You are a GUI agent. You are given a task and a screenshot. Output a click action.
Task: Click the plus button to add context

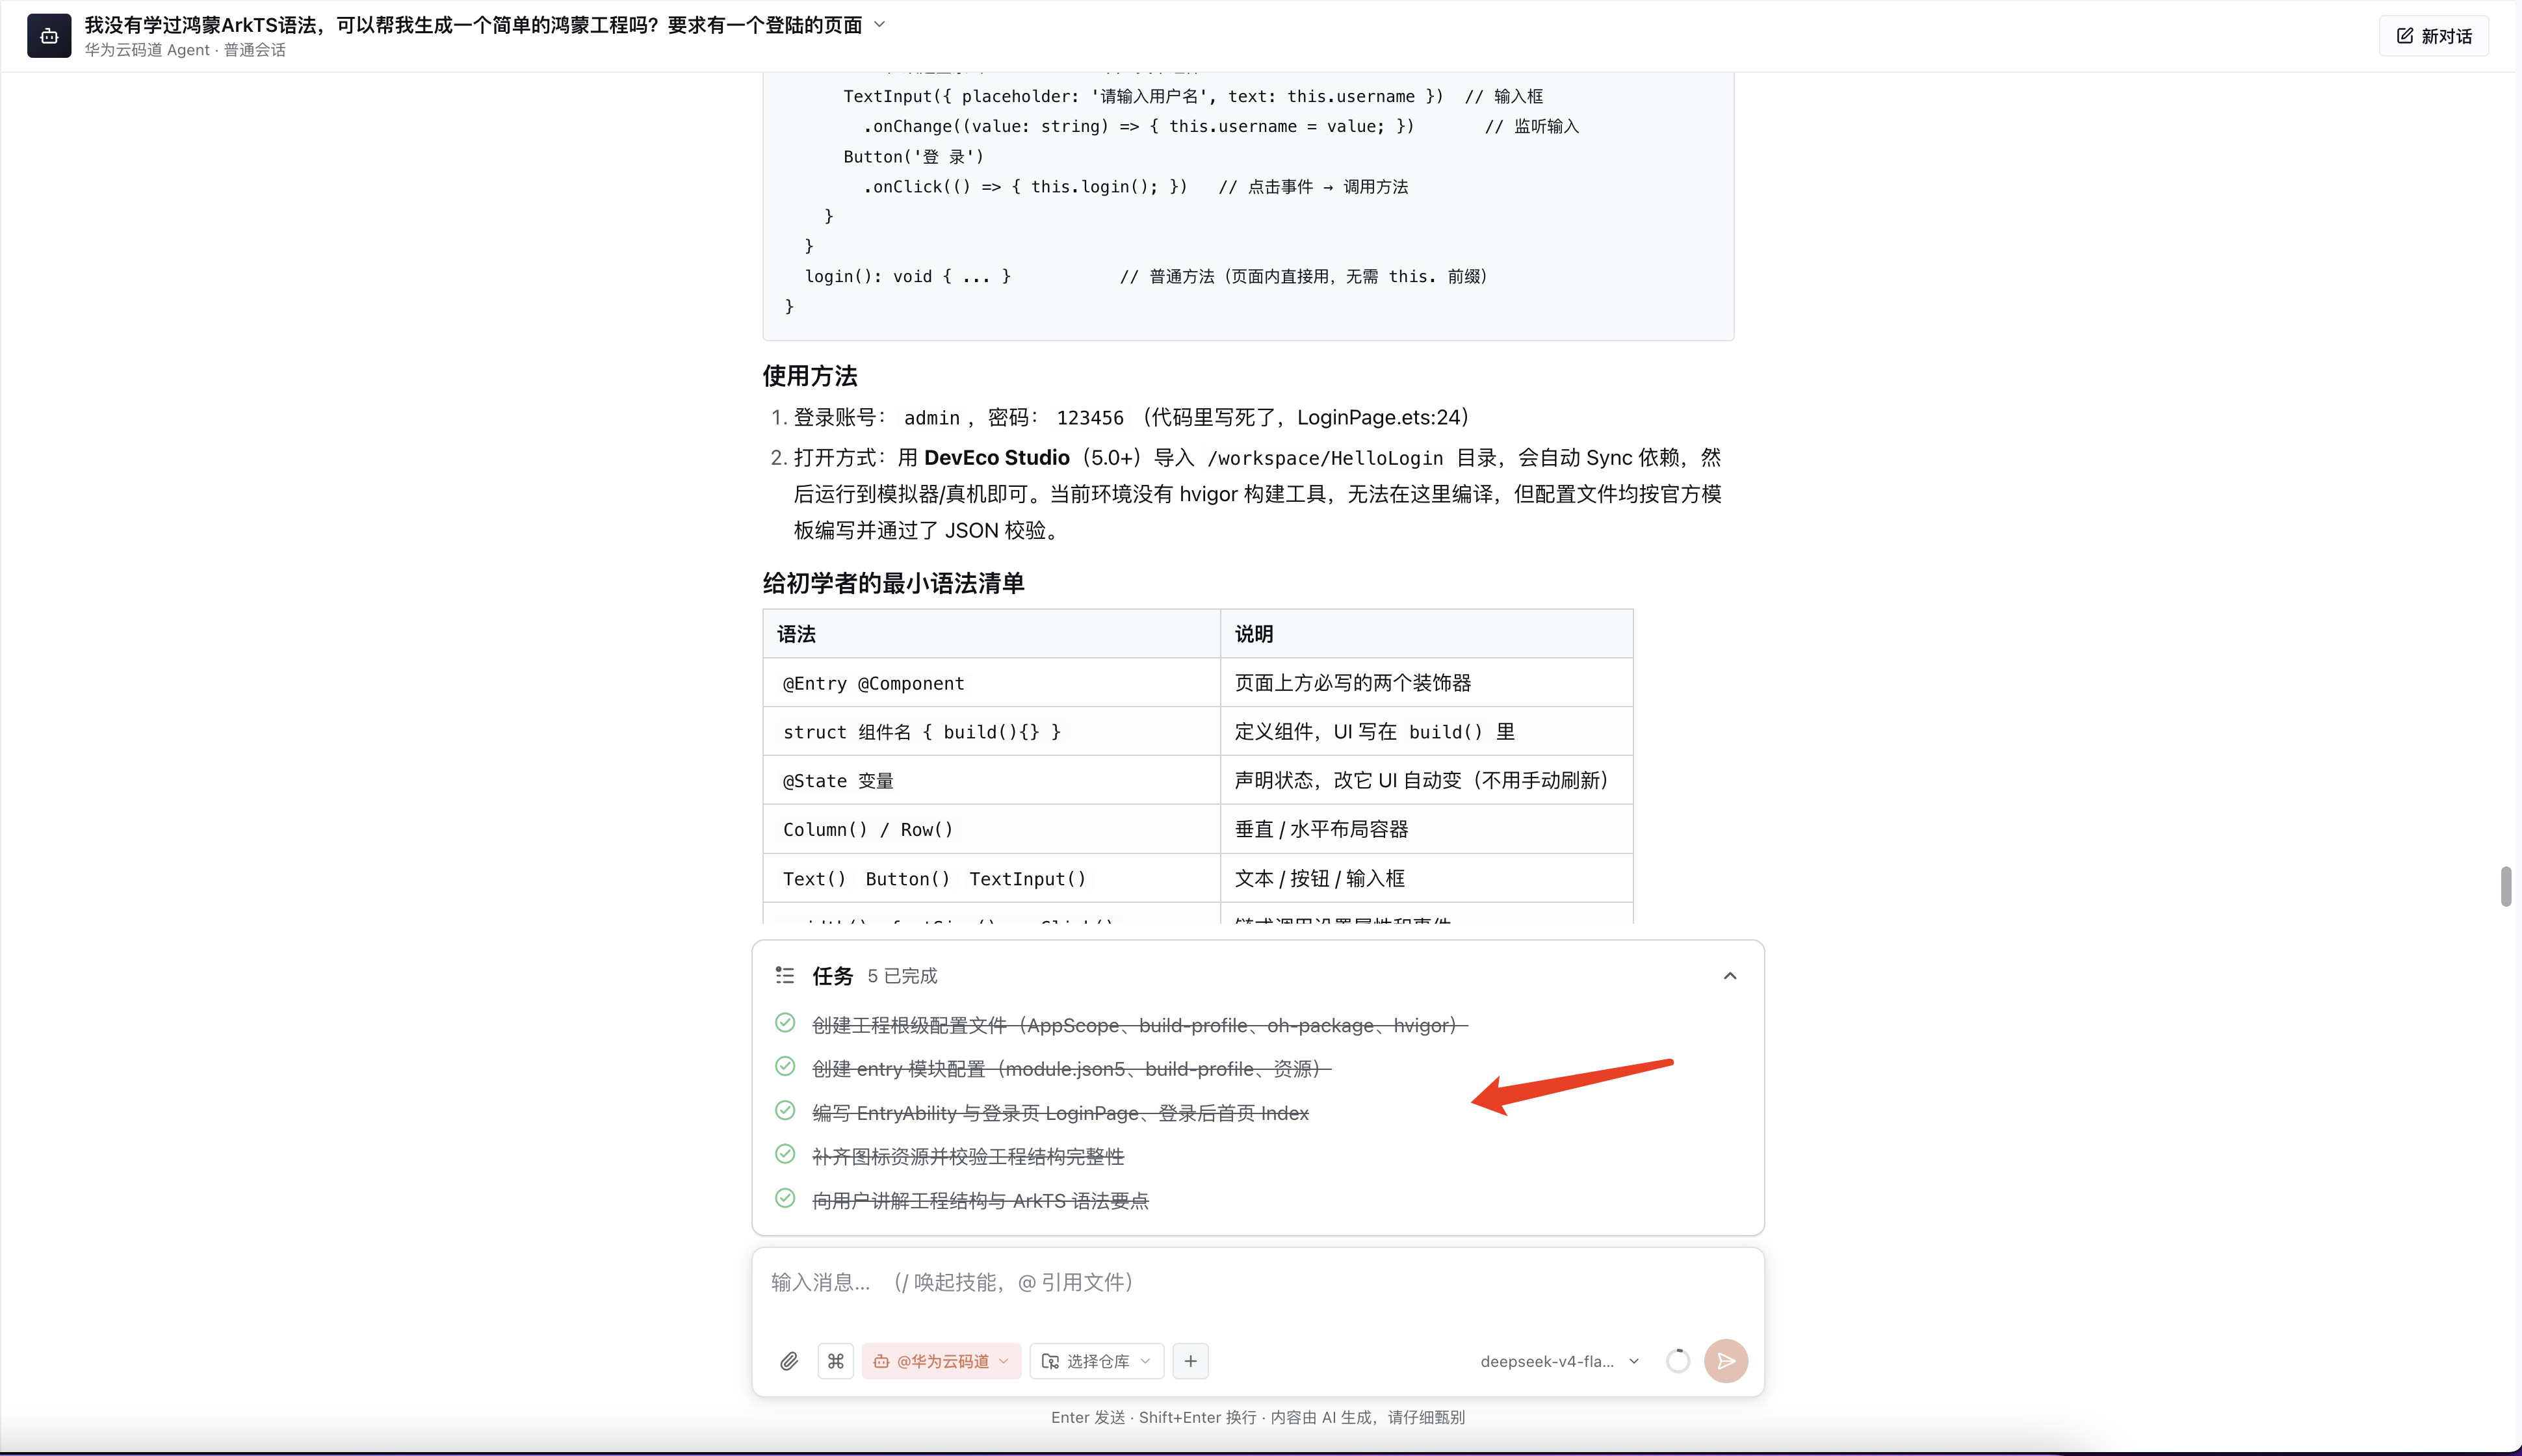tap(1190, 1361)
